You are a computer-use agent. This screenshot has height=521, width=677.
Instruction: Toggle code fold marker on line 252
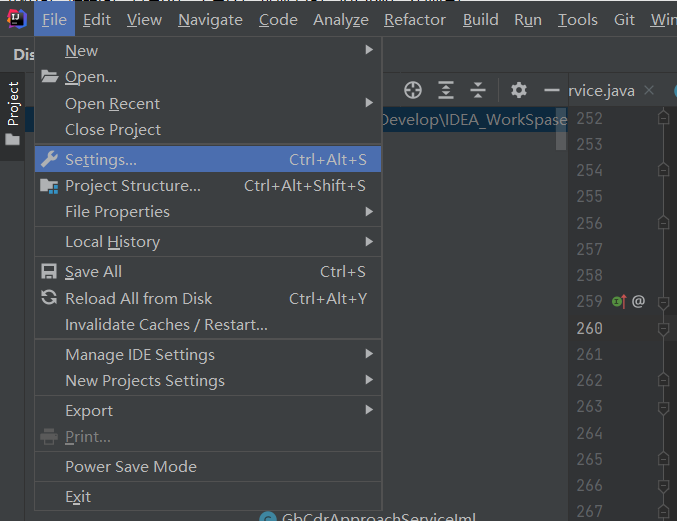pos(664,118)
